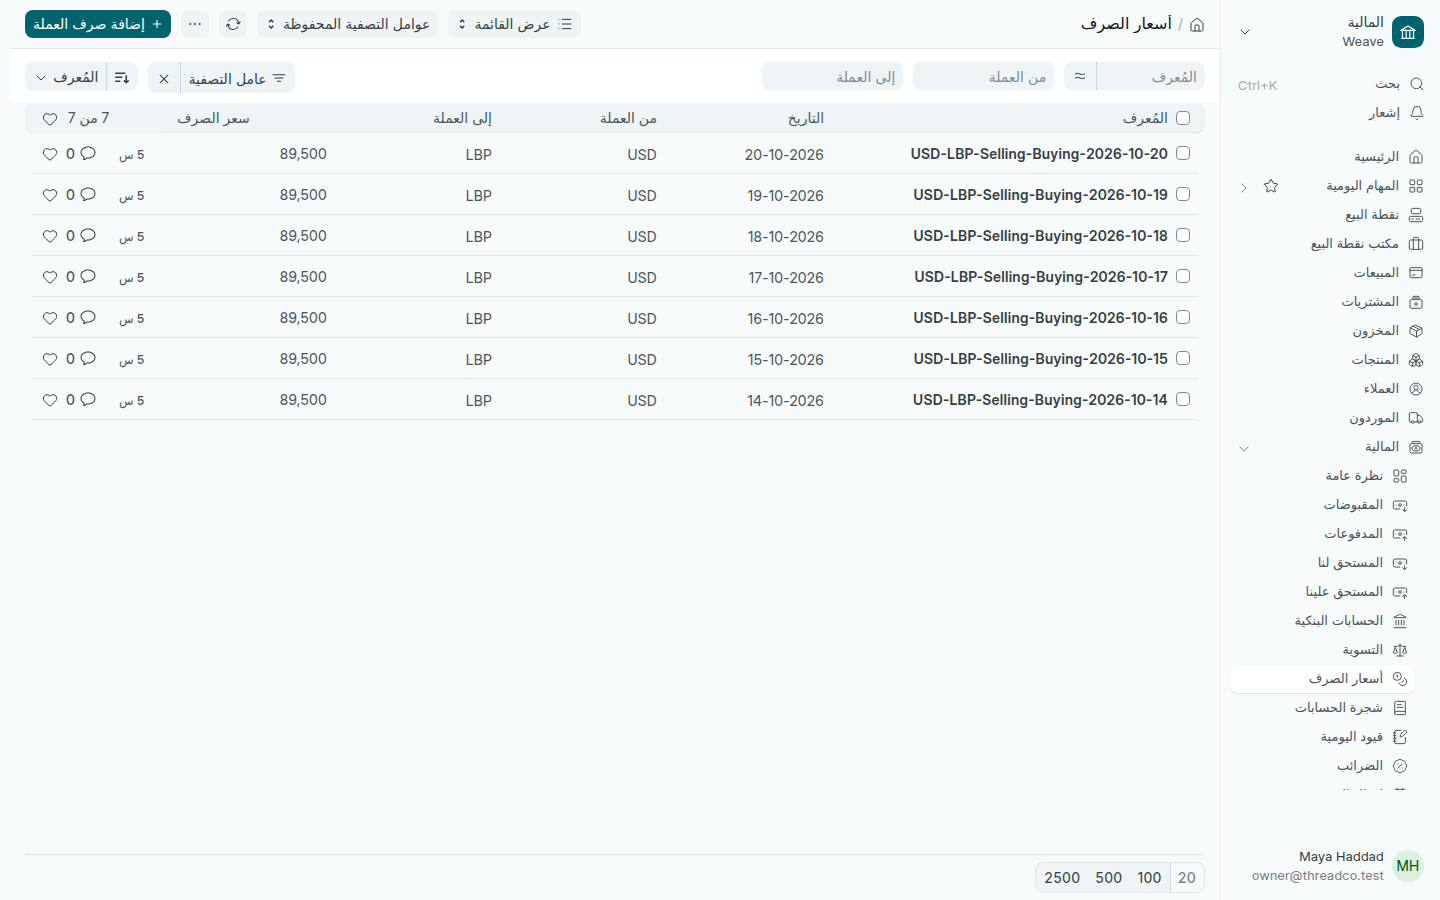Open the عرض القائمة view dropdown
The image size is (1440, 900).
(514, 24)
